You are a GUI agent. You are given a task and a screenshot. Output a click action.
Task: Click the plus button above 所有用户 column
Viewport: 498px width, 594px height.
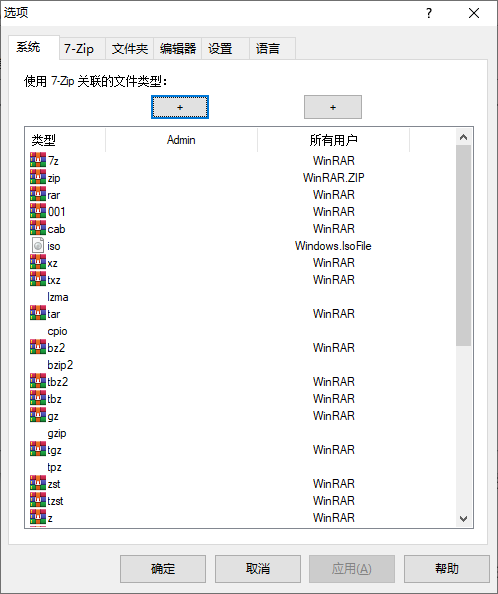point(333,107)
